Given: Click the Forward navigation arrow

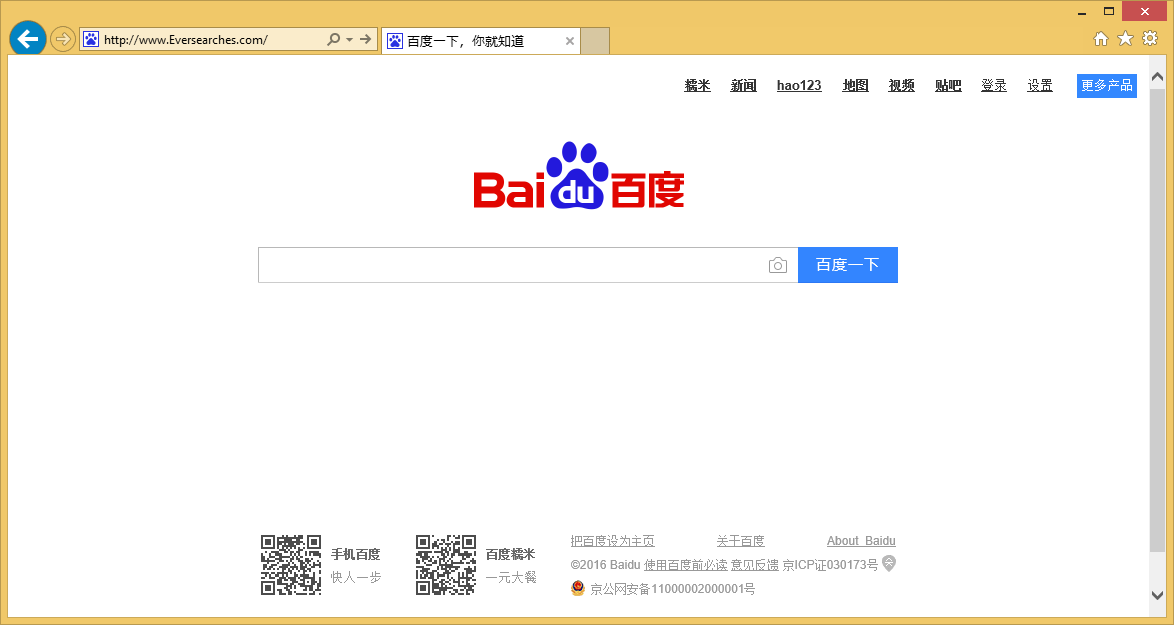Looking at the screenshot, I should (61, 40).
